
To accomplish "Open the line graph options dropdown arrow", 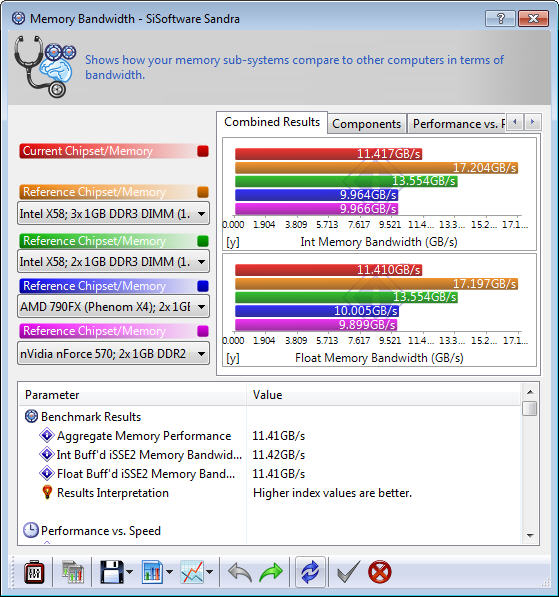I will [209, 572].
